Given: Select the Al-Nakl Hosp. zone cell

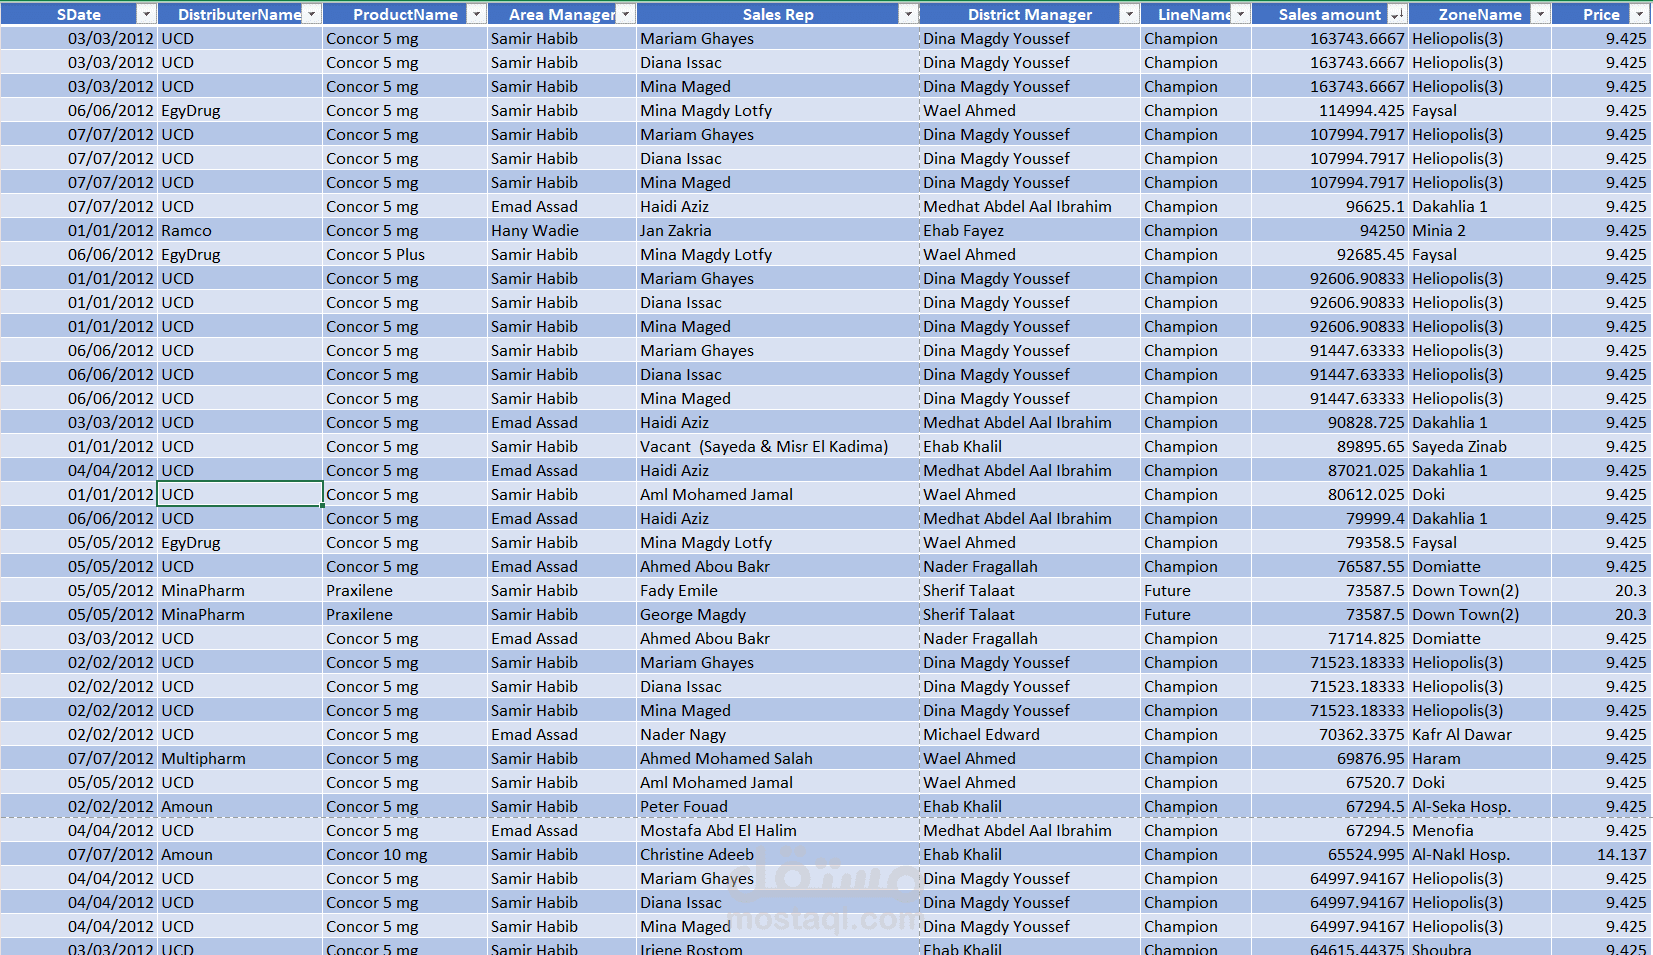Looking at the screenshot, I should [x=1480, y=854].
